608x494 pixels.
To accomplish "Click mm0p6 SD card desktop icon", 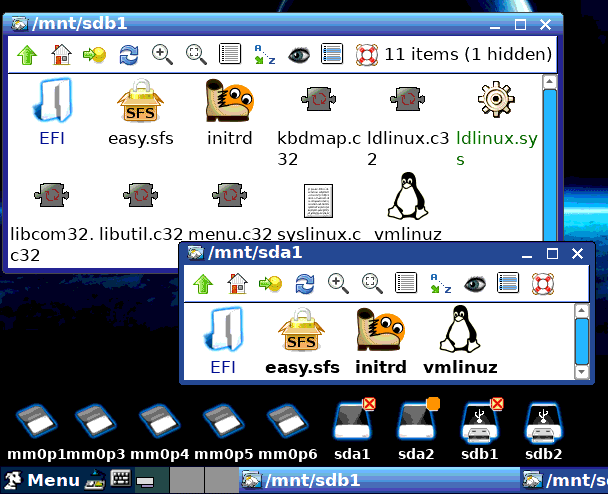I will pos(287,432).
